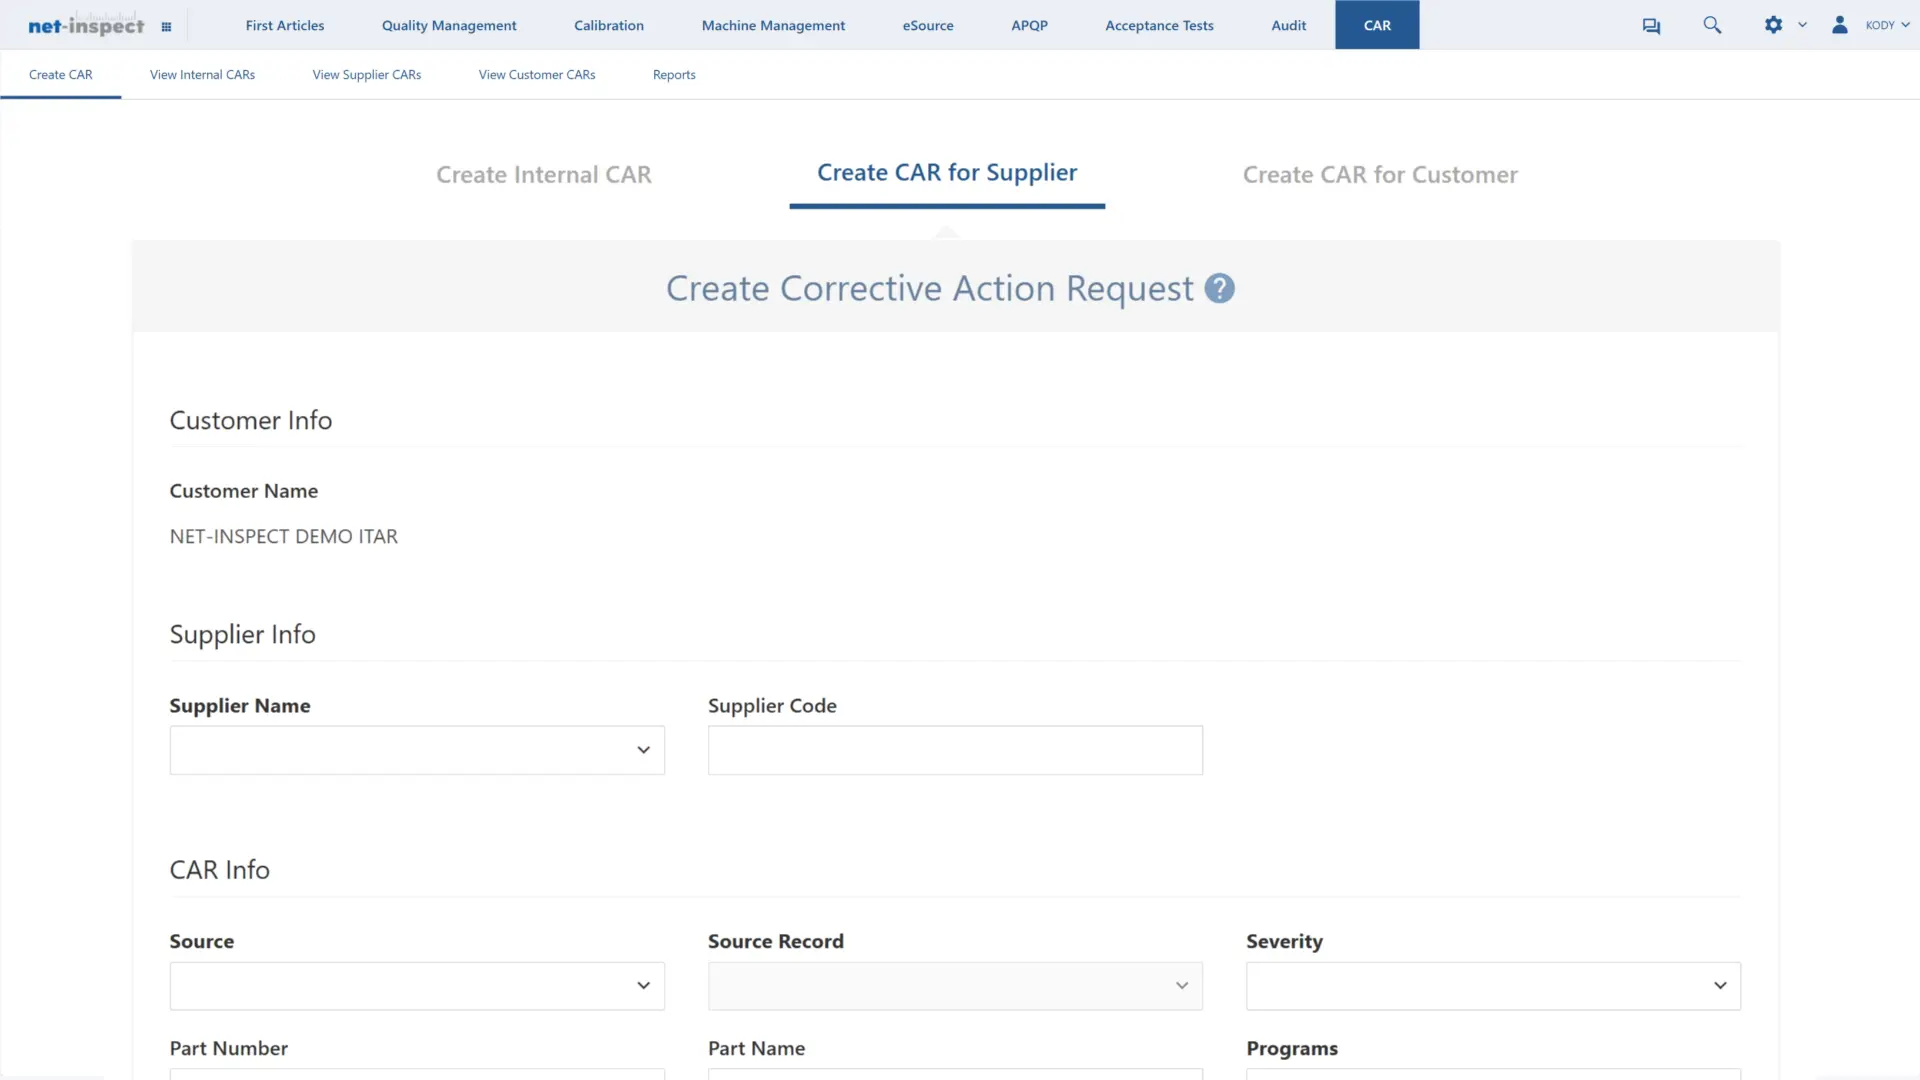Expand the chevron next to the settings gear

[1802, 25]
